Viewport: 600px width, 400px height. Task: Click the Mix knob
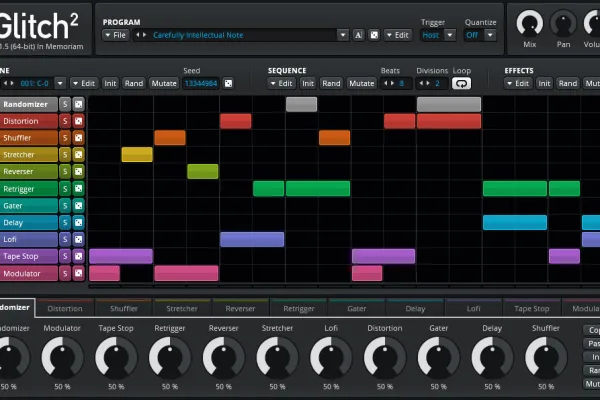(530, 24)
